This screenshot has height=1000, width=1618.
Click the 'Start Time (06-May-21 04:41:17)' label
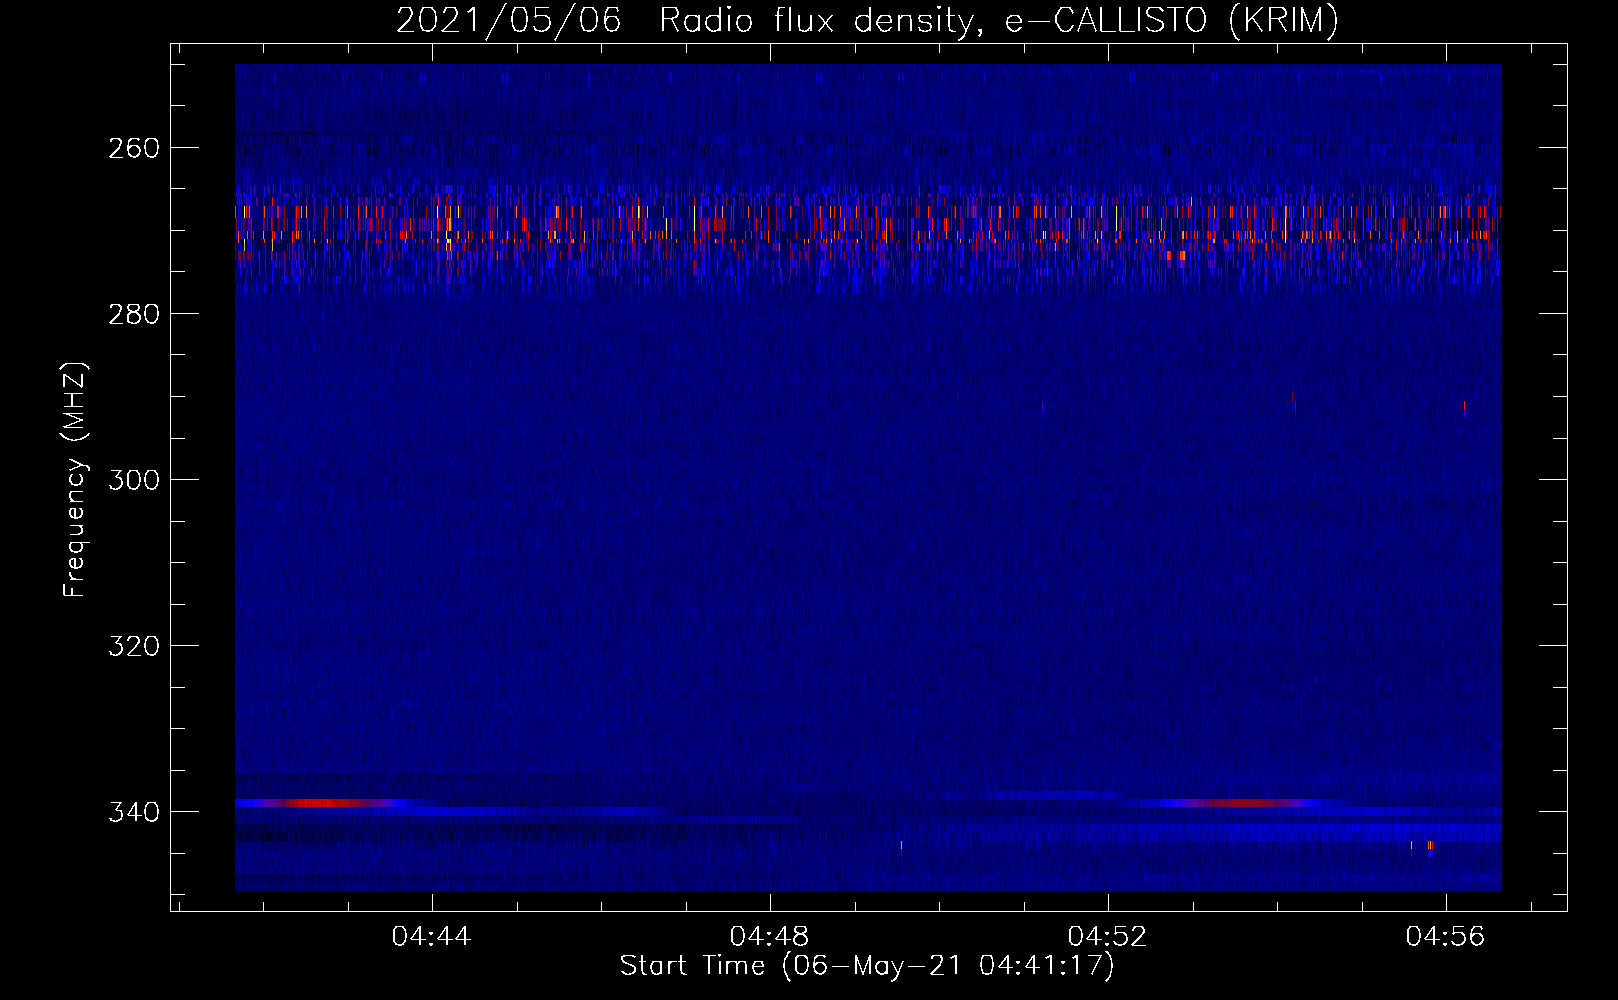tap(867, 966)
